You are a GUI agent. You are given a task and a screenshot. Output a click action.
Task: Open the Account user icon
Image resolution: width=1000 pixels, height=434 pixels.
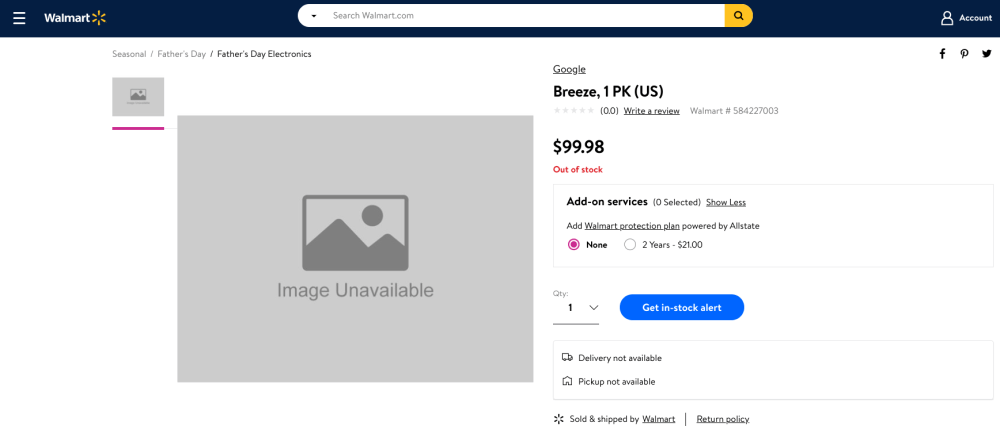(x=947, y=18)
